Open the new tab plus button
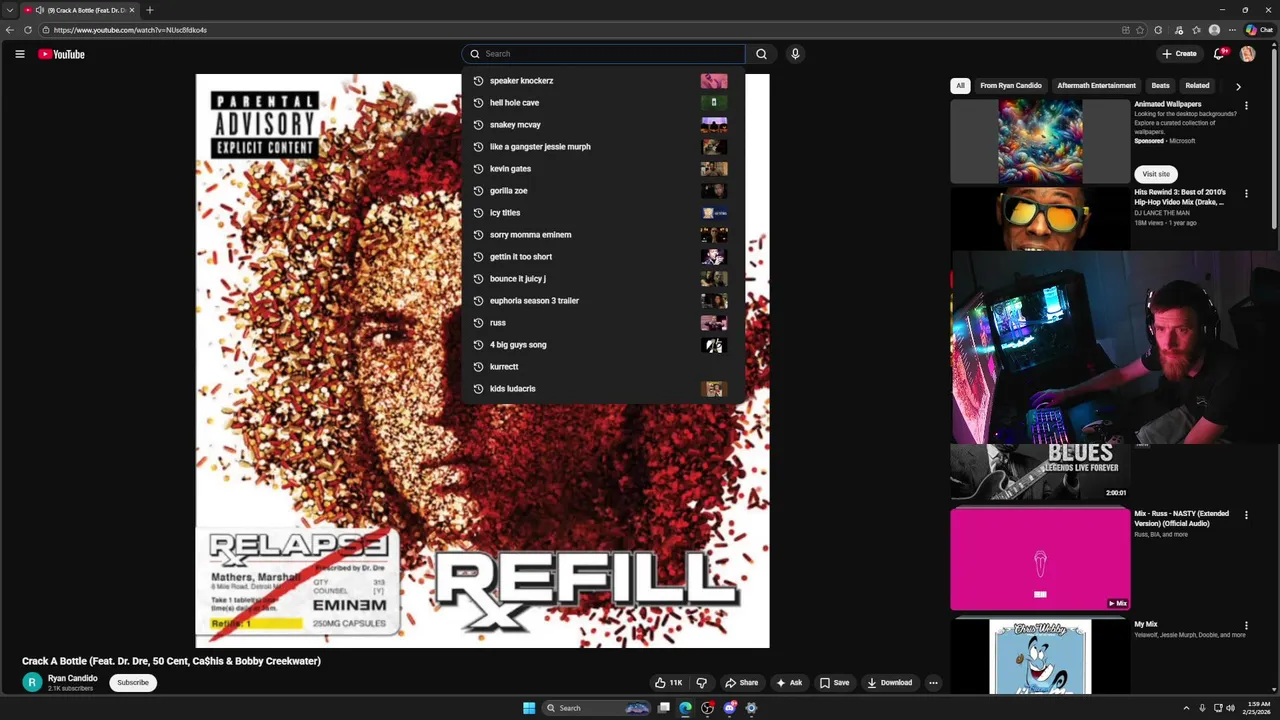This screenshot has width=1280, height=720. click(x=149, y=10)
